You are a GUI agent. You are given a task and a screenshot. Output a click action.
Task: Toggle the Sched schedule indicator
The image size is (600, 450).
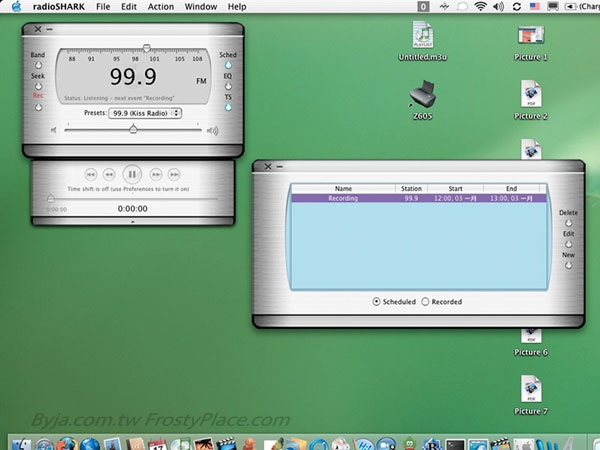(x=228, y=65)
